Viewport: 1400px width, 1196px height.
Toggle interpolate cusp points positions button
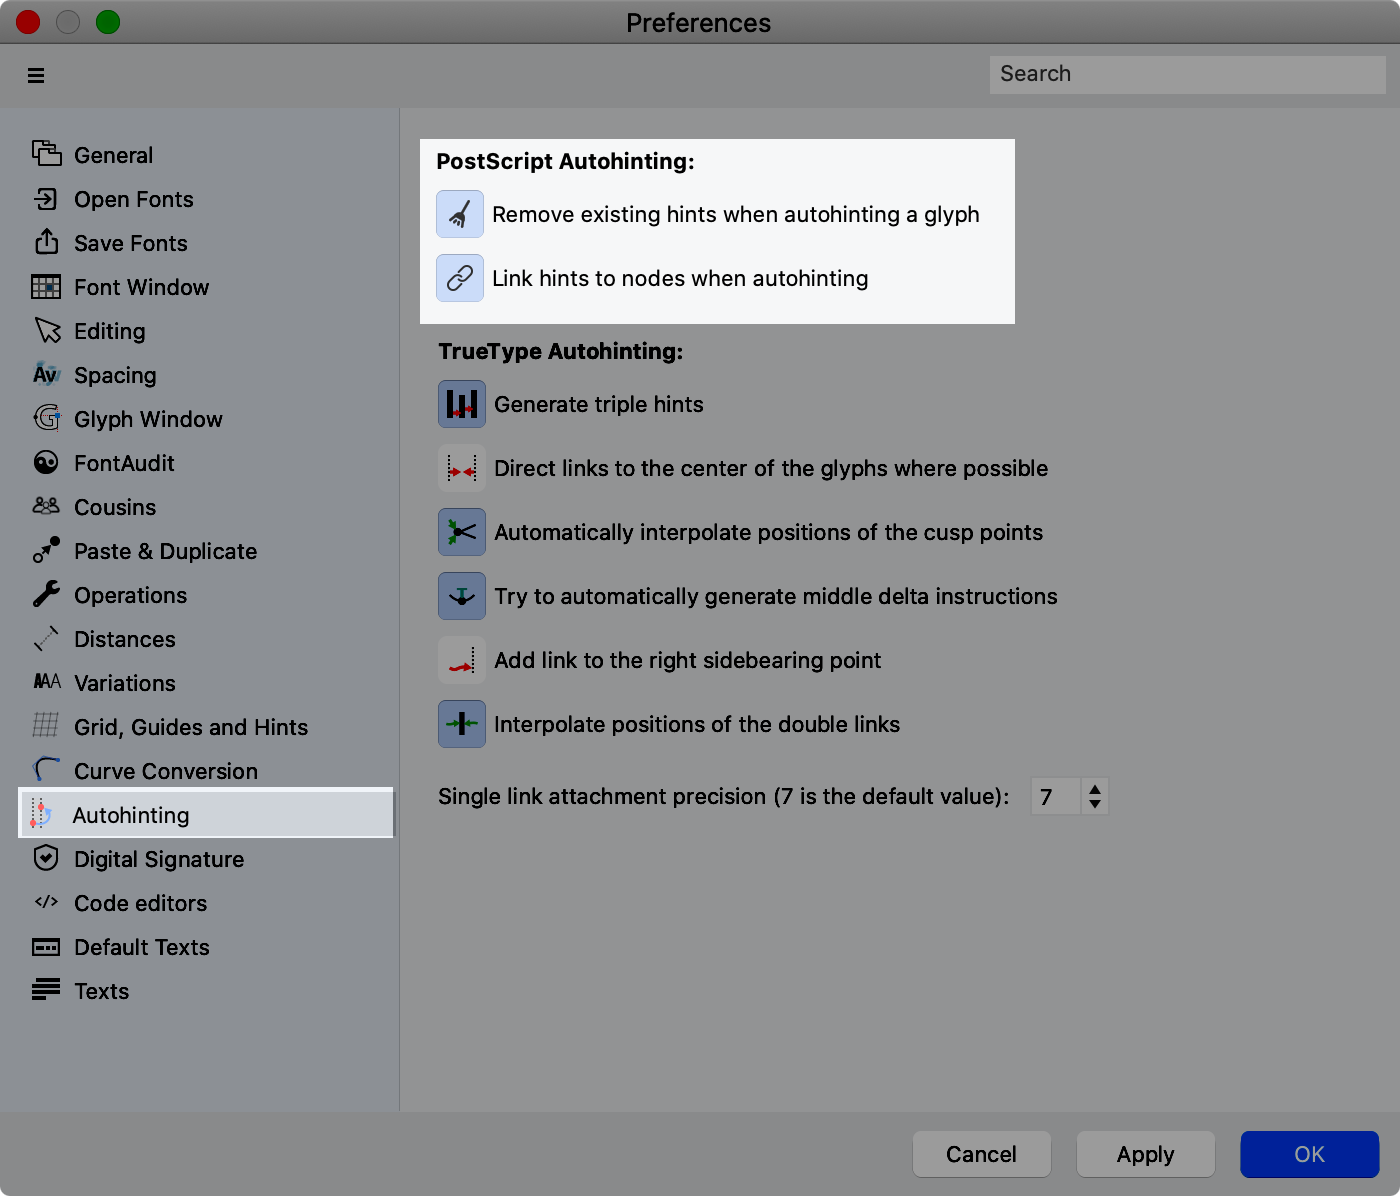[x=462, y=532]
